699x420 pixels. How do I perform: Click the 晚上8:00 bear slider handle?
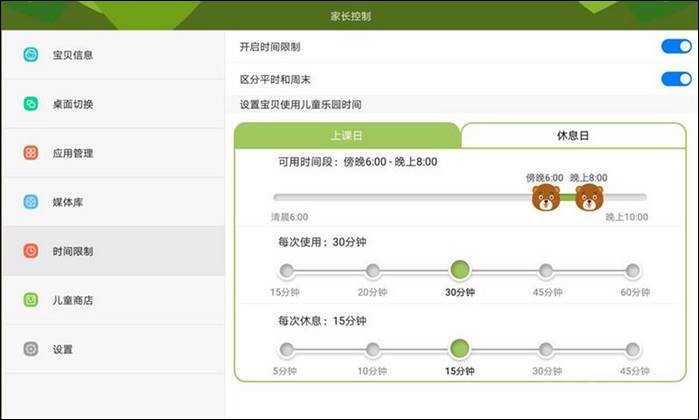point(589,198)
